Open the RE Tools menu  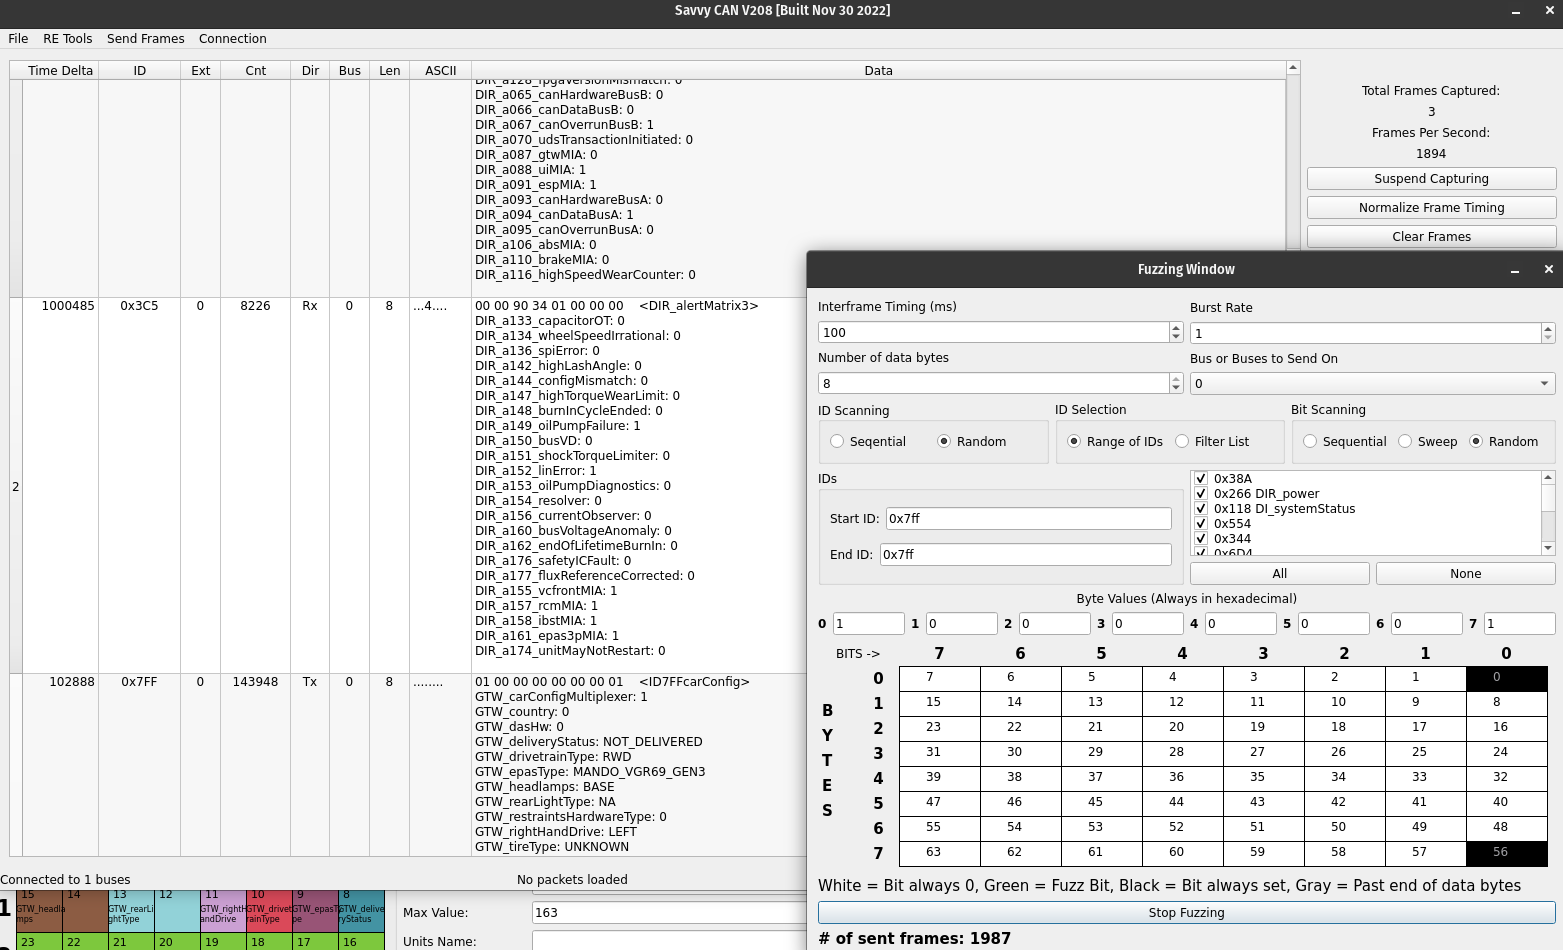tap(67, 39)
